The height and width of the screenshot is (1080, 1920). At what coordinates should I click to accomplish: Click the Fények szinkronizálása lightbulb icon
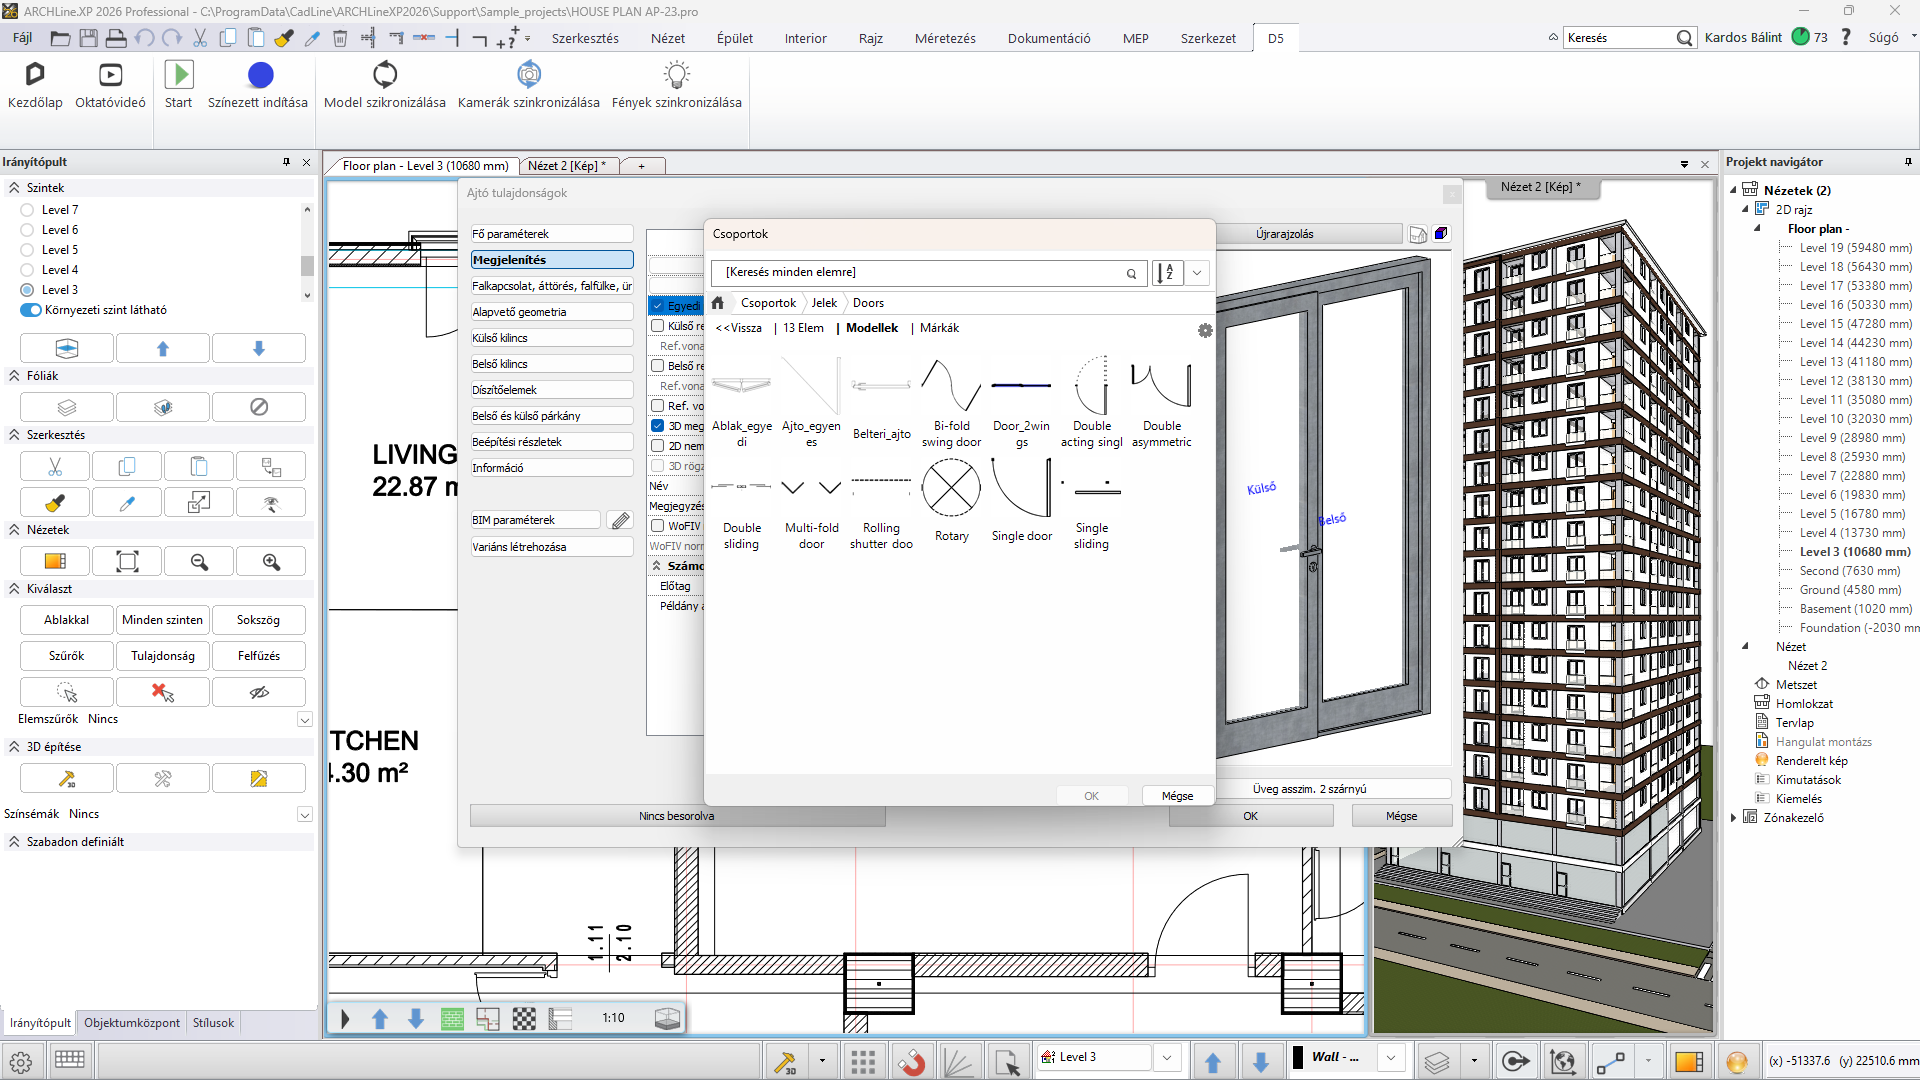(677, 75)
